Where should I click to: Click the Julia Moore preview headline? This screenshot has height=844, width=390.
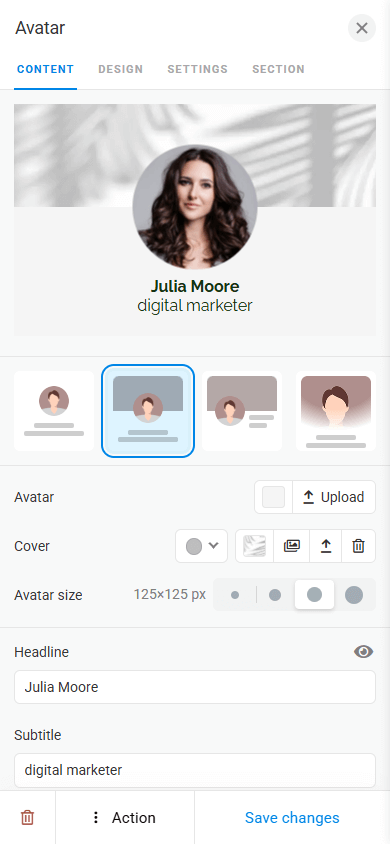(195, 286)
